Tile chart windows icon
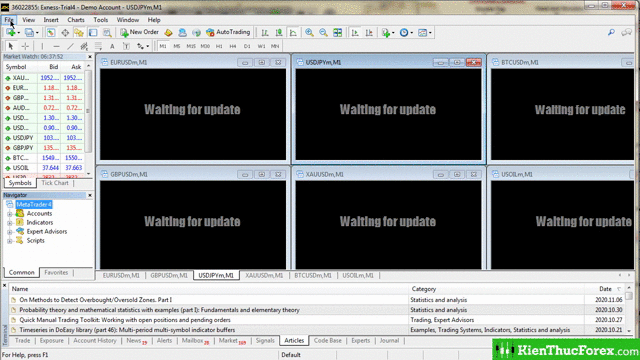 pos(338,32)
